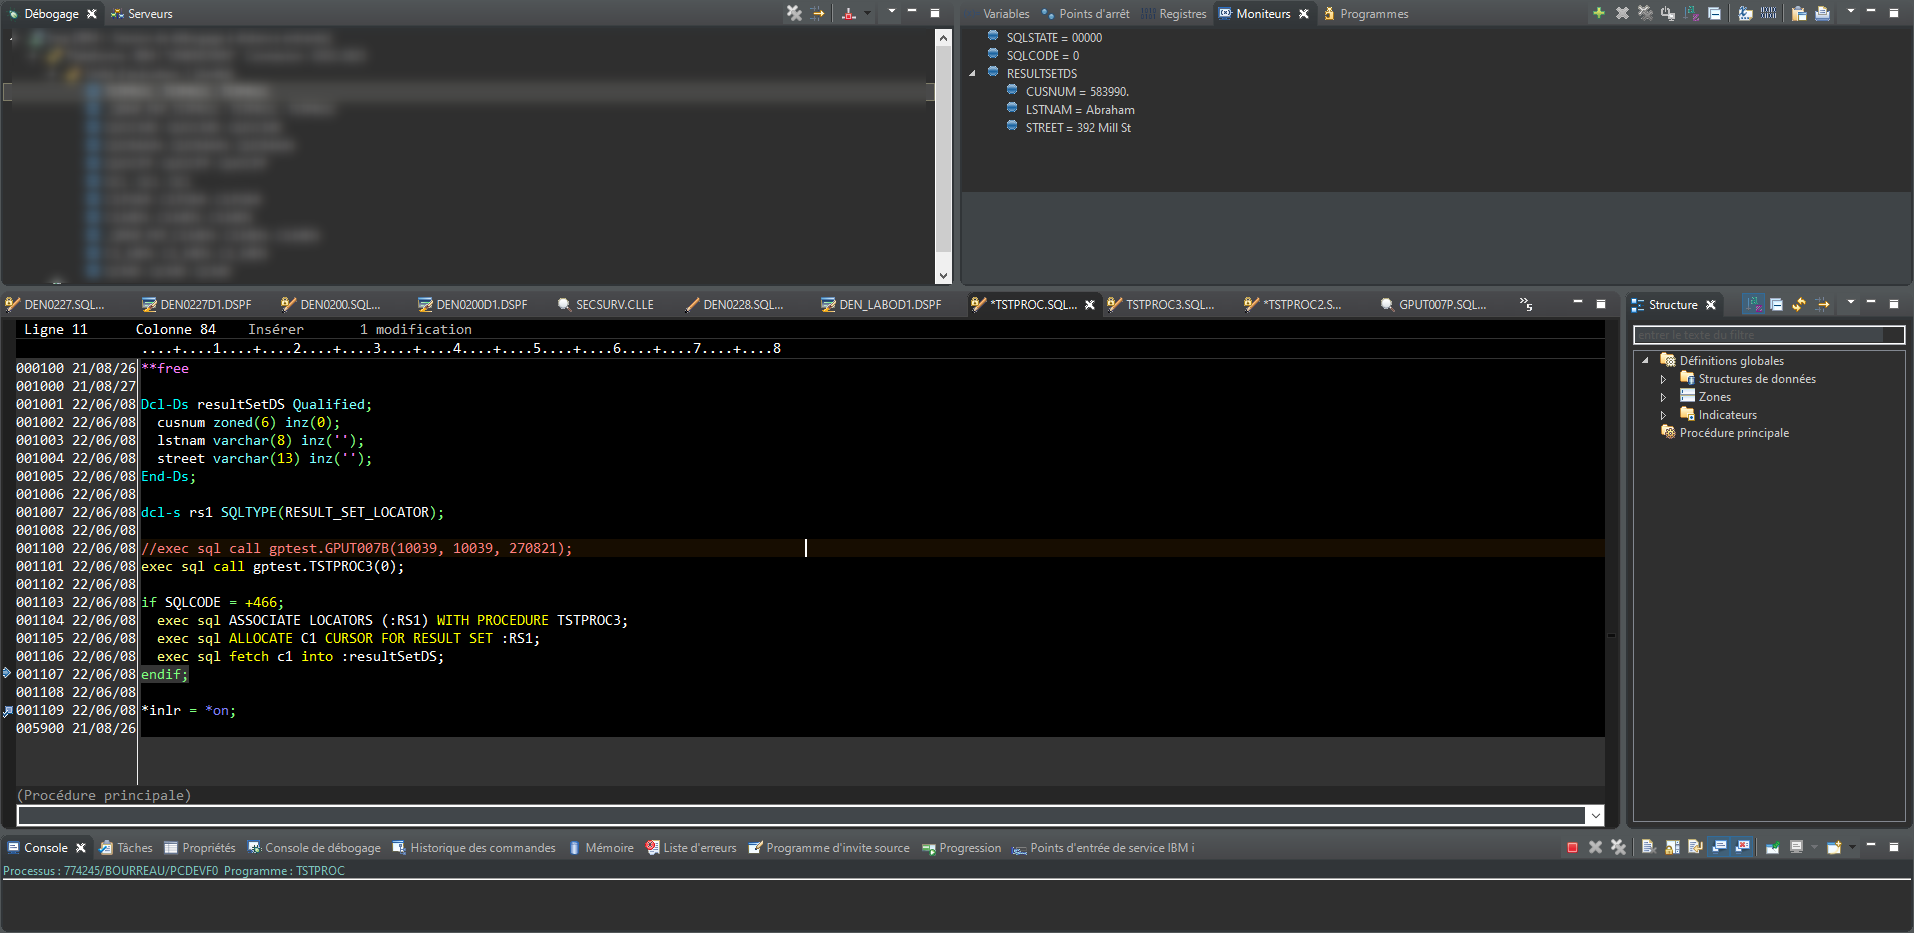Expand Structures de données tree node
This screenshot has width=1914, height=933.
click(1664, 379)
